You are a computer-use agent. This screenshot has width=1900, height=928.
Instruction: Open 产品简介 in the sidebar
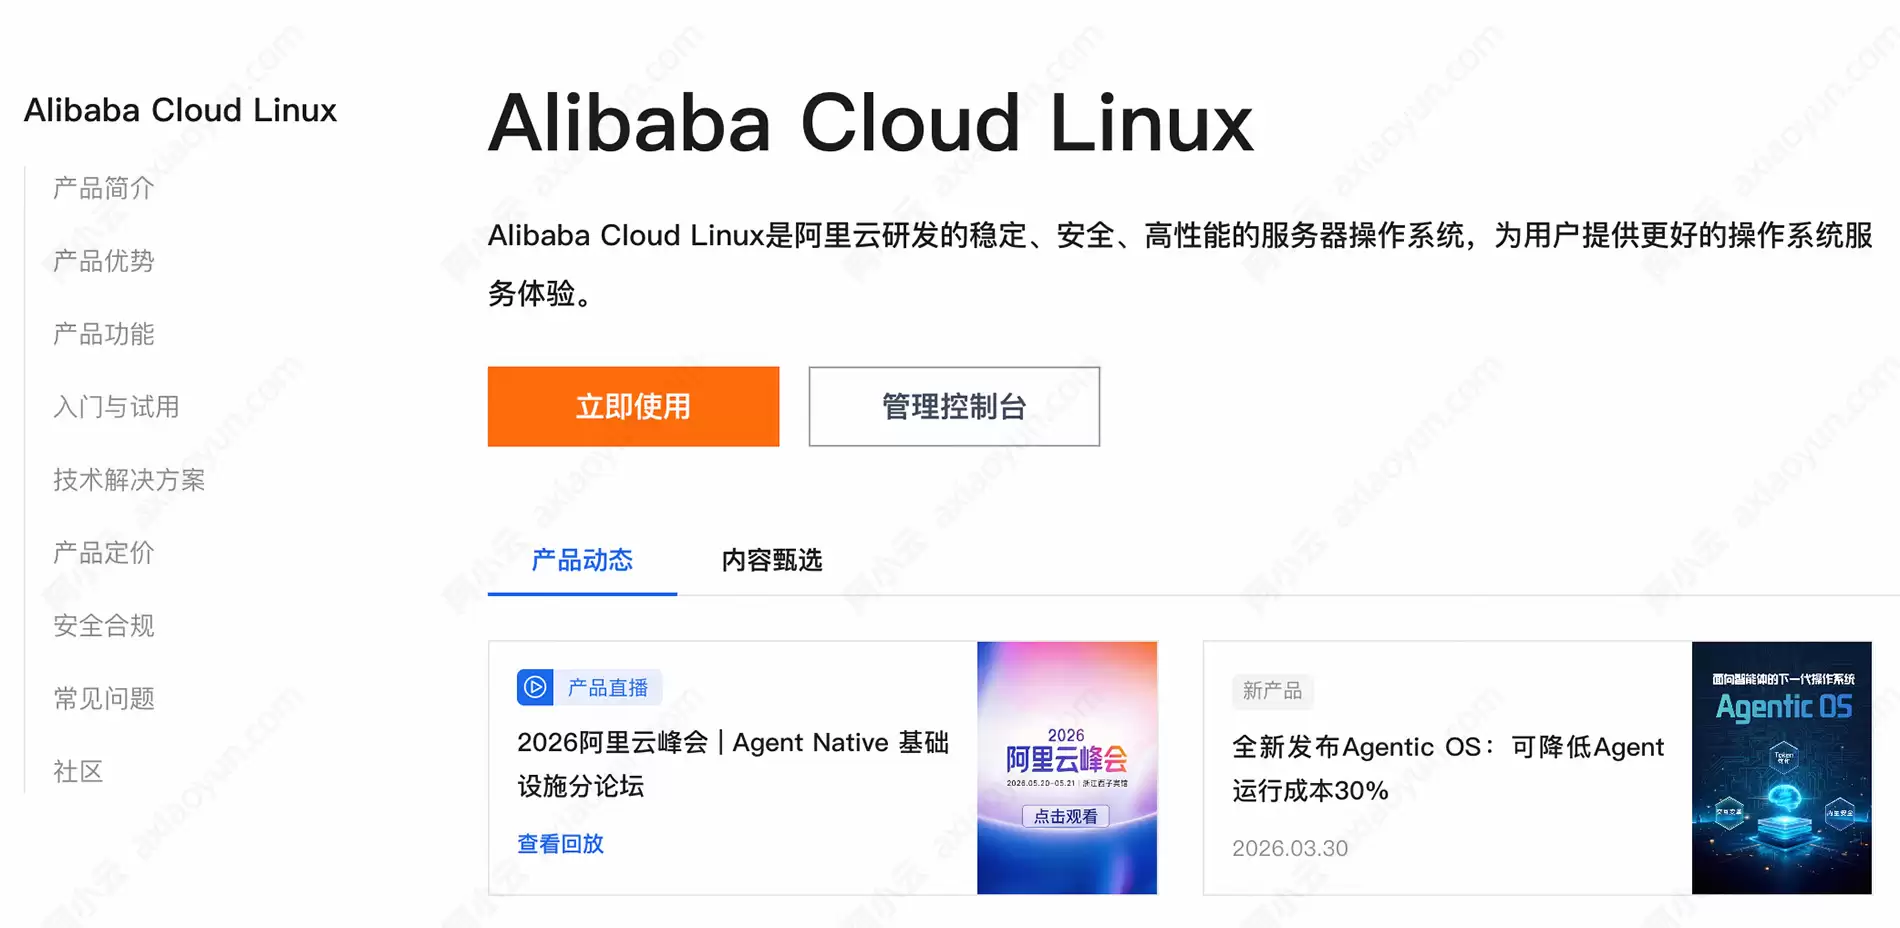point(104,188)
